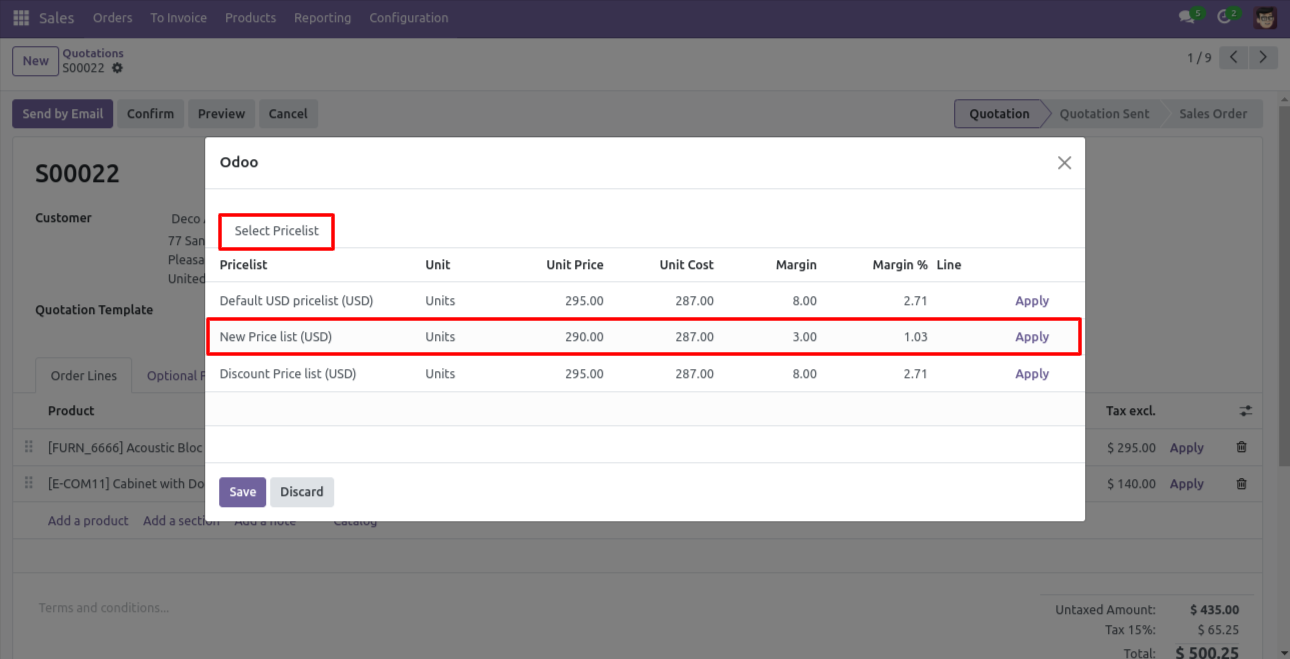Select the Quotation Sent status stage
Image resolution: width=1290 pixels, height=659 pixels.
[x=1104, y=114]
